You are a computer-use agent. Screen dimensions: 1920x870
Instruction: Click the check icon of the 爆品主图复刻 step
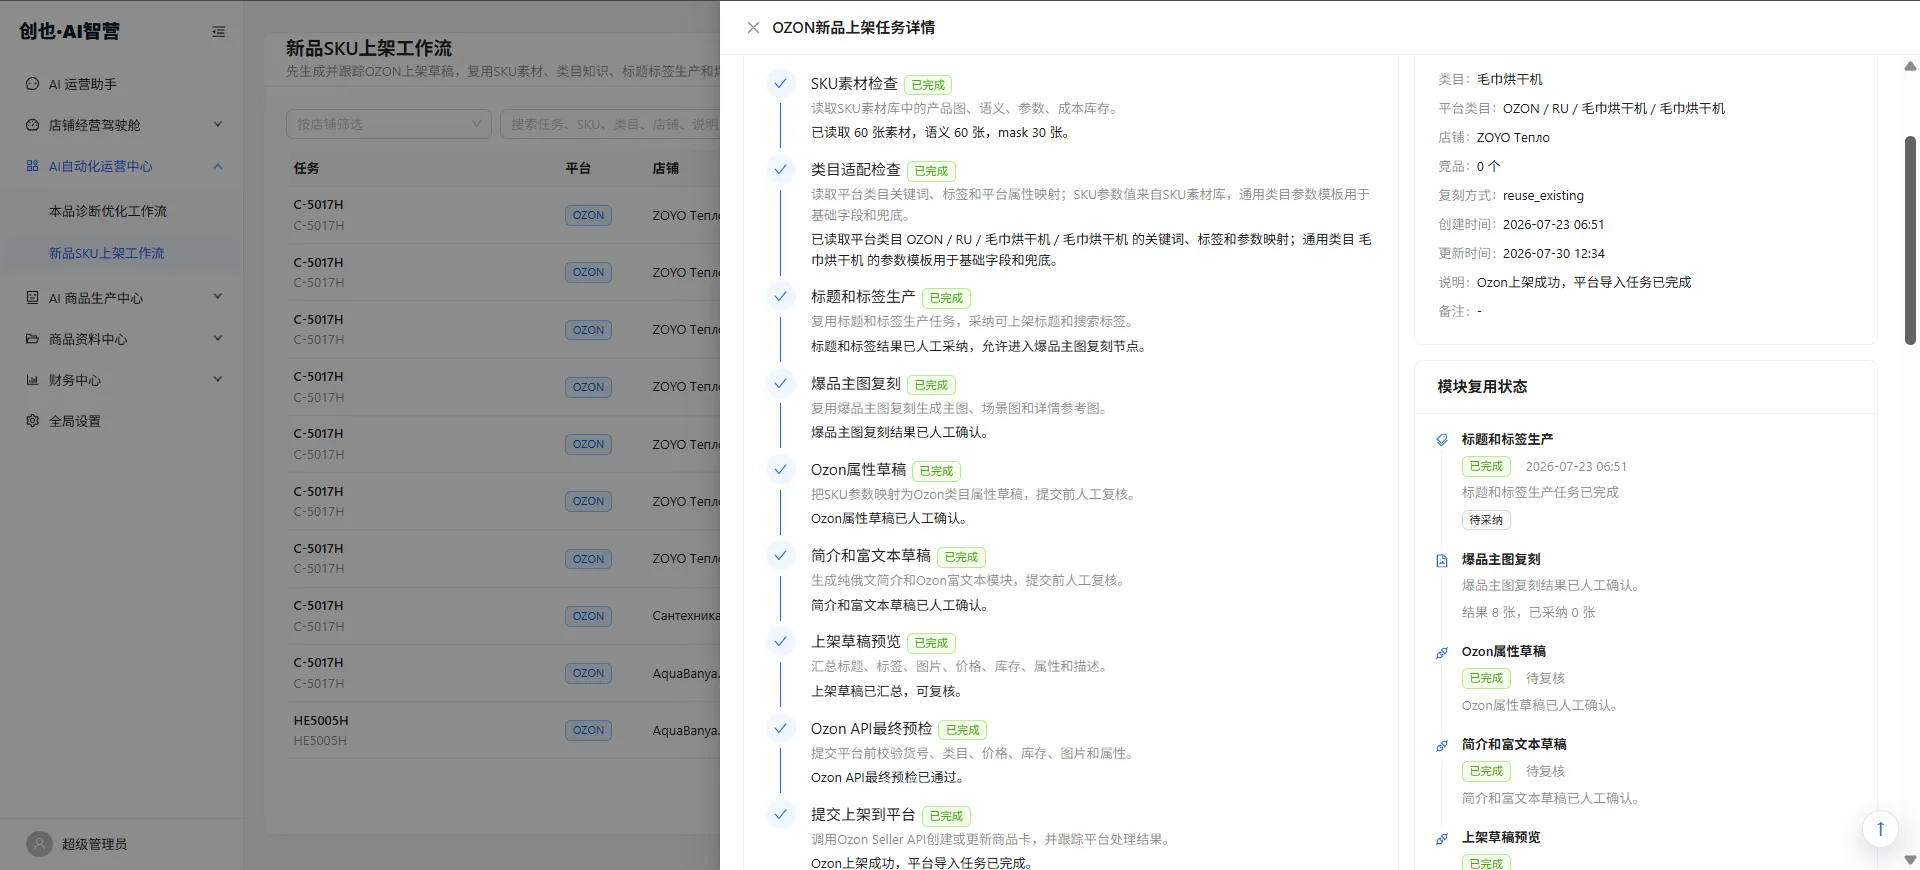pos(780,383)
